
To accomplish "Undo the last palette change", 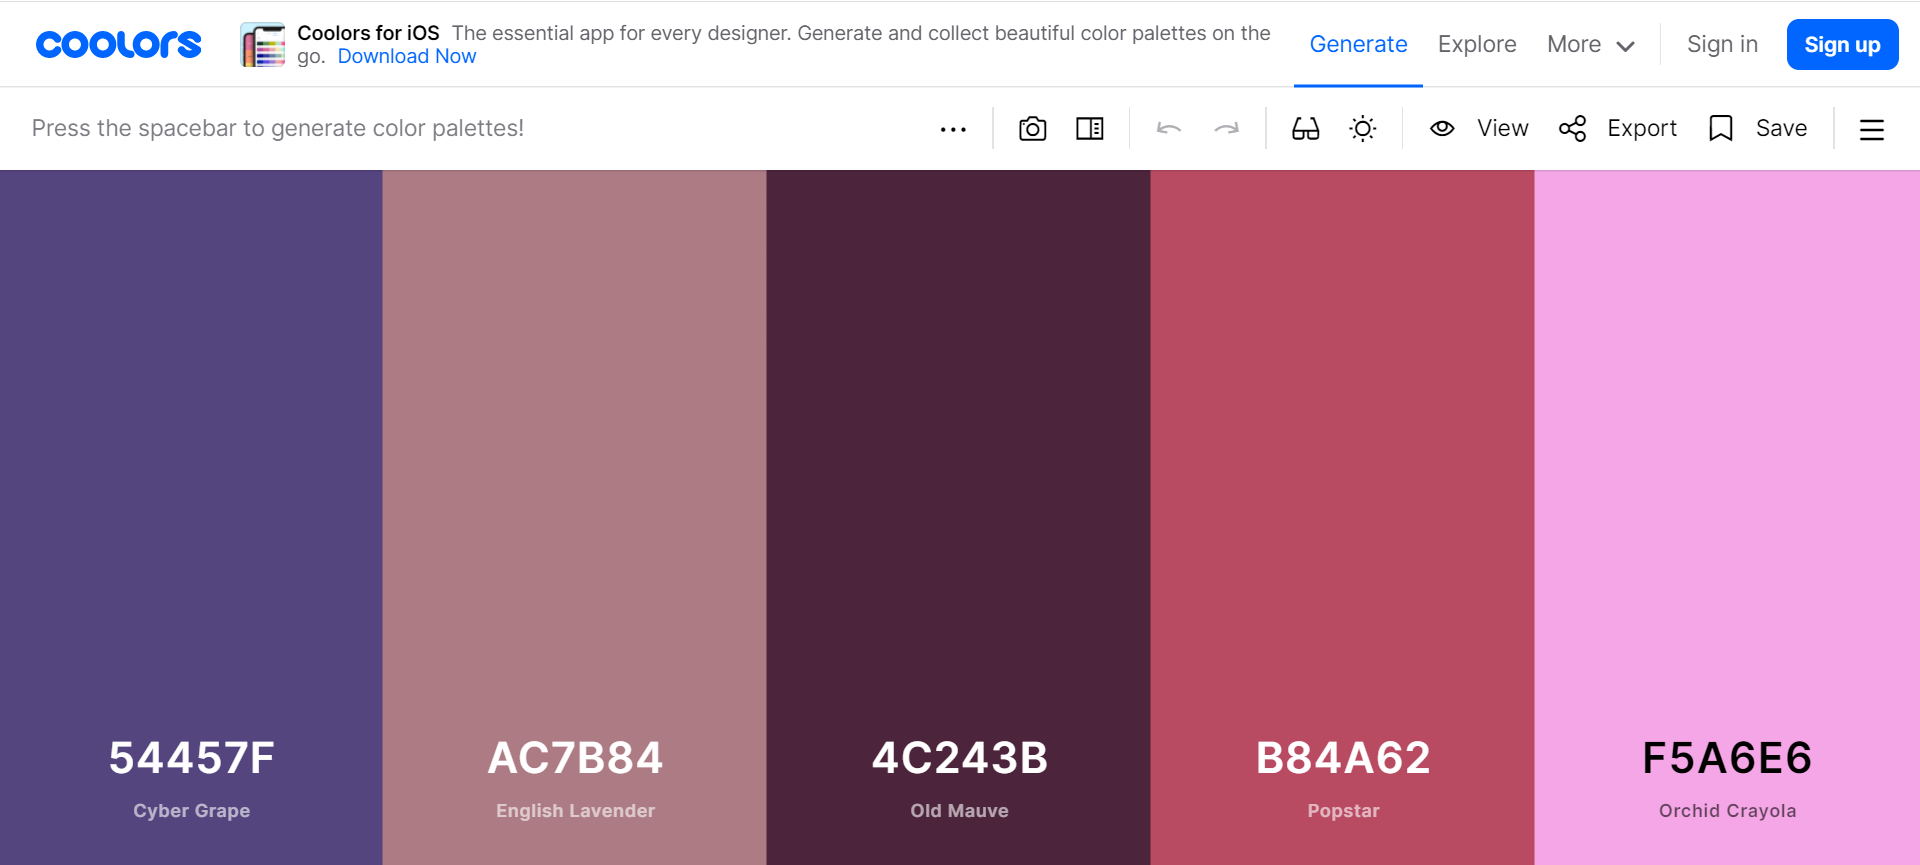I will pos(1169,128).
